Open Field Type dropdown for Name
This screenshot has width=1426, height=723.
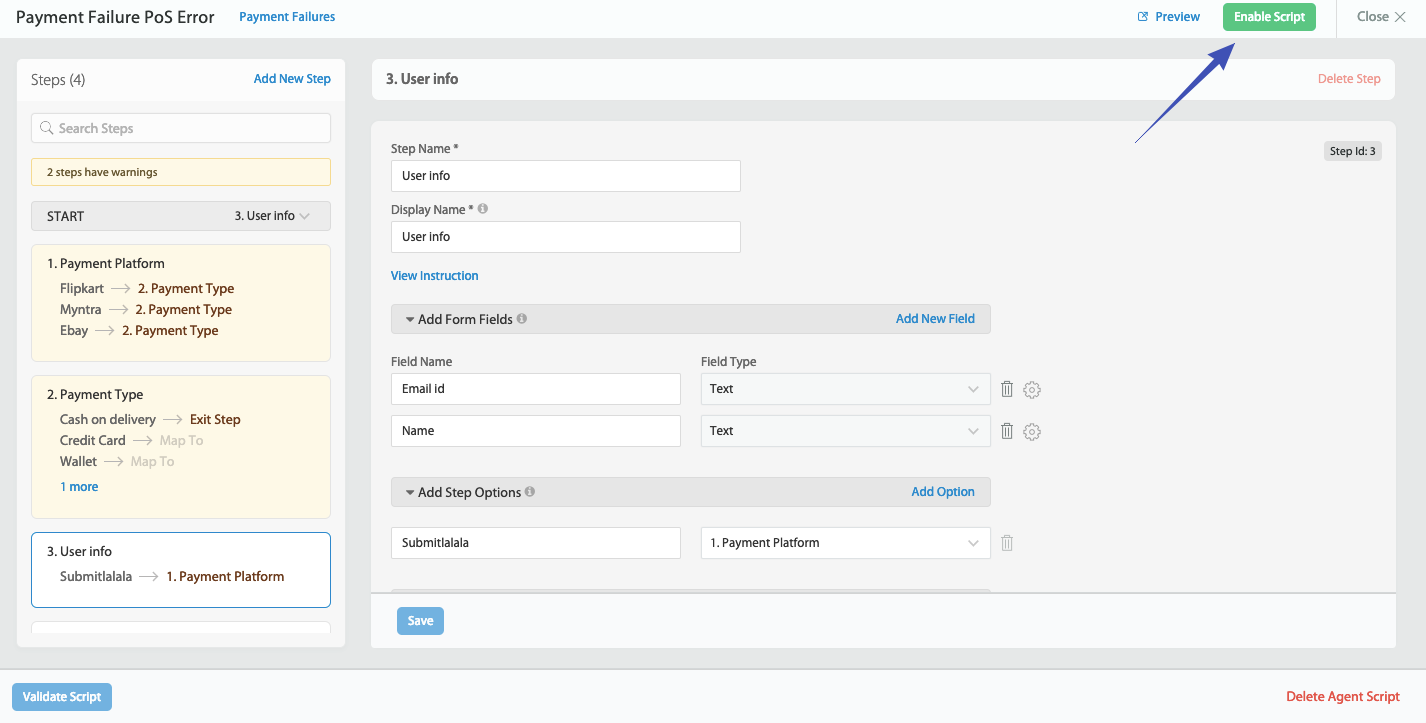(x=845, y=431)
